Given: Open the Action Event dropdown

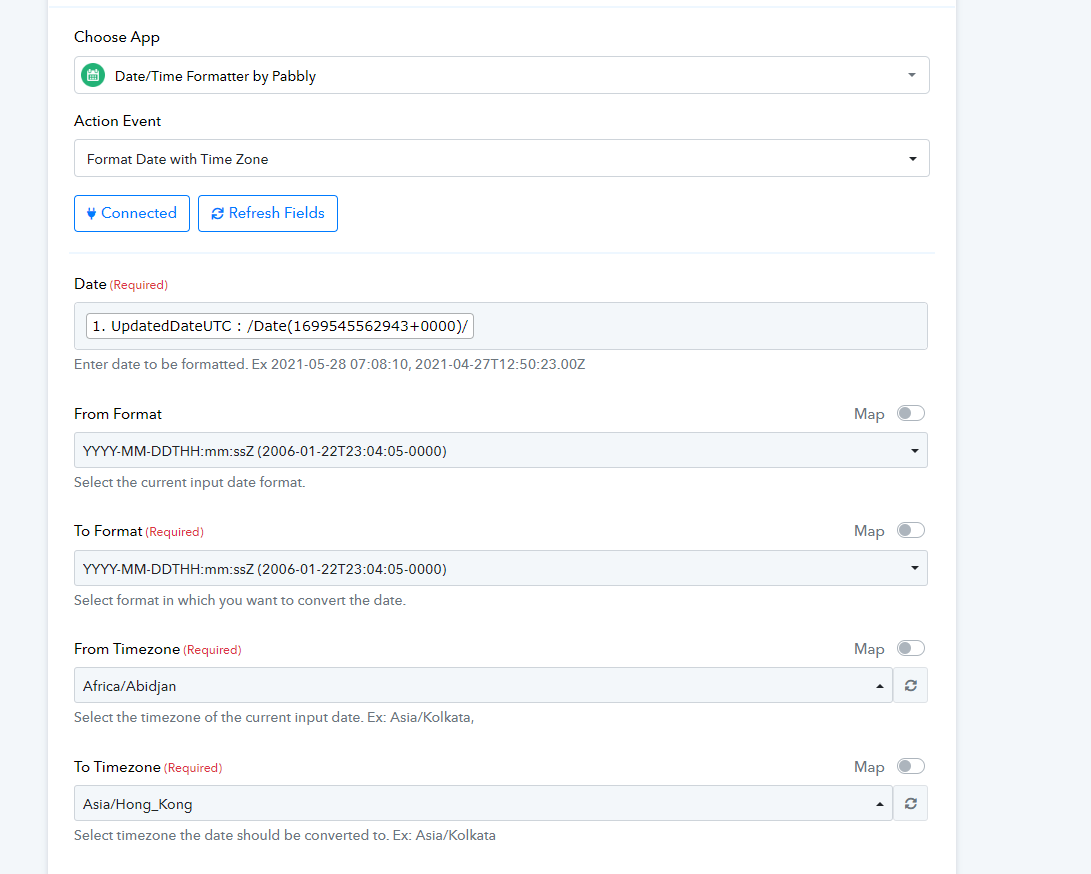Looking at the screenshot, I should [502, 159].
